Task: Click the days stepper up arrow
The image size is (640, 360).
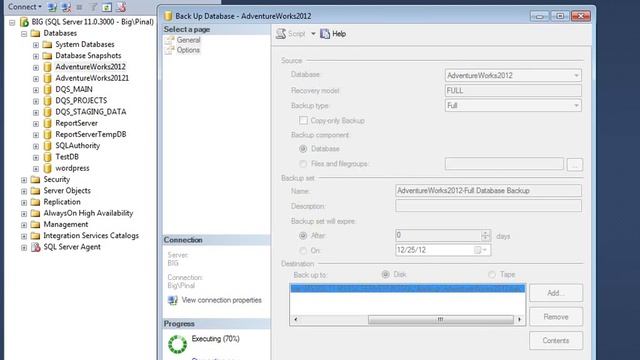Action: pos(485,233)
